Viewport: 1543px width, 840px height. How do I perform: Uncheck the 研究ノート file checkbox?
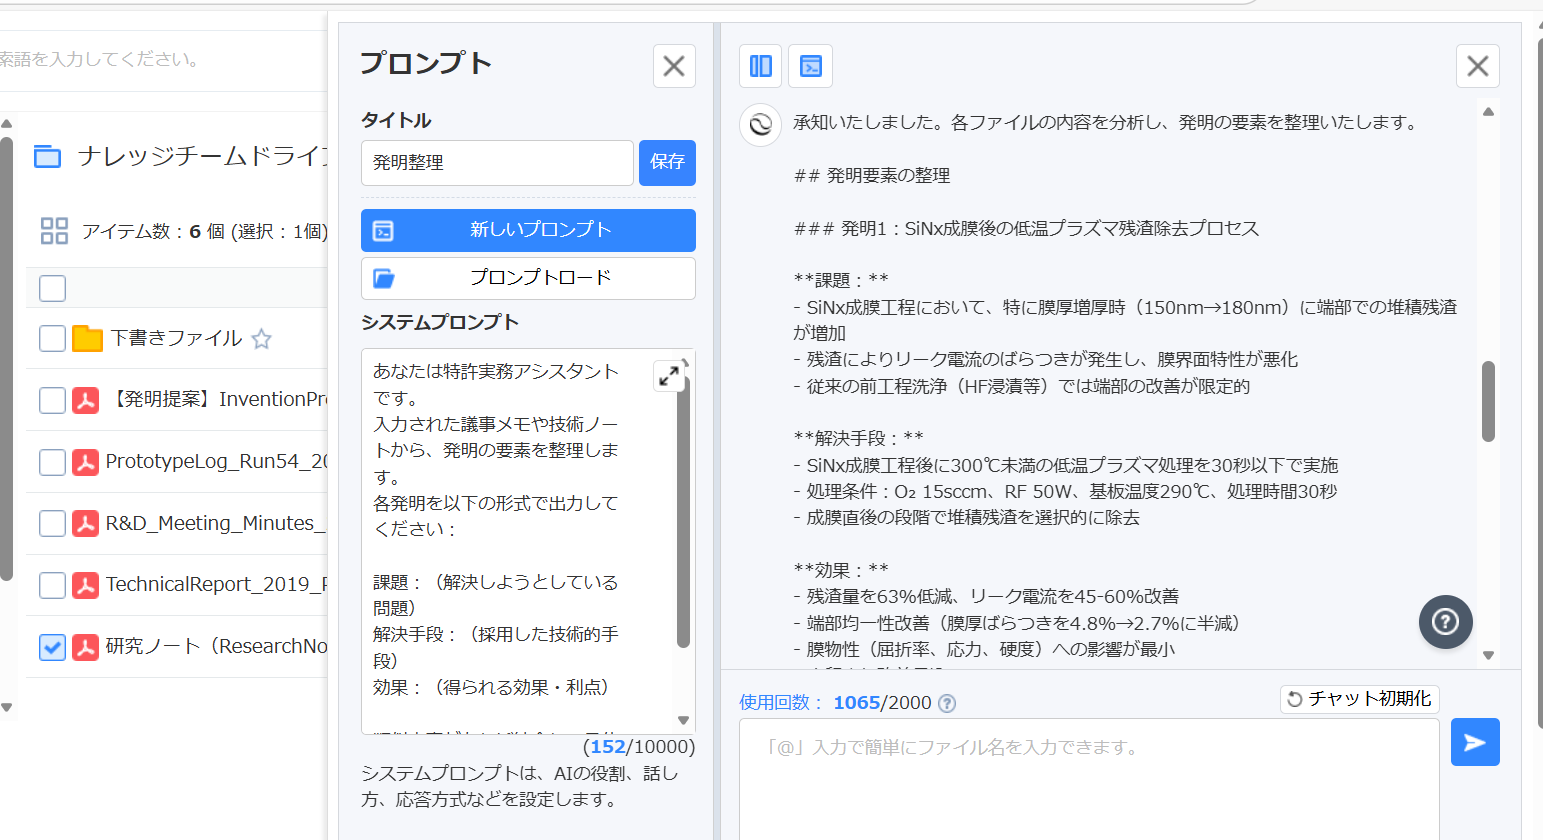(x=52, y=647)
